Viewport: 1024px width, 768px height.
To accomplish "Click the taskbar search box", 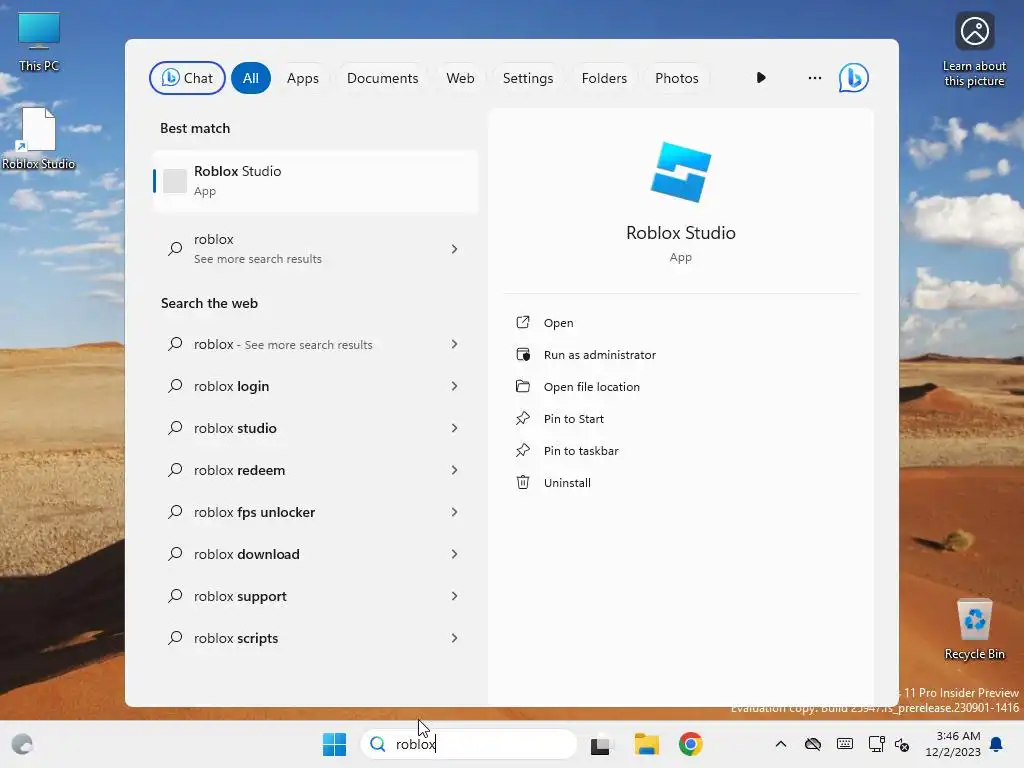I will tap(469, 744).
